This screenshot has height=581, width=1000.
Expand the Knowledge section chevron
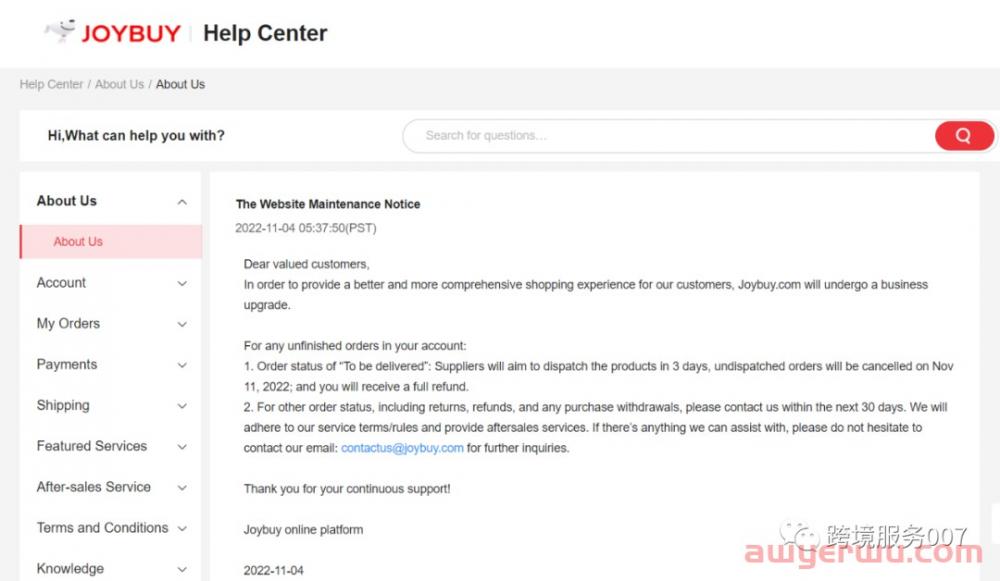[182, 569]
